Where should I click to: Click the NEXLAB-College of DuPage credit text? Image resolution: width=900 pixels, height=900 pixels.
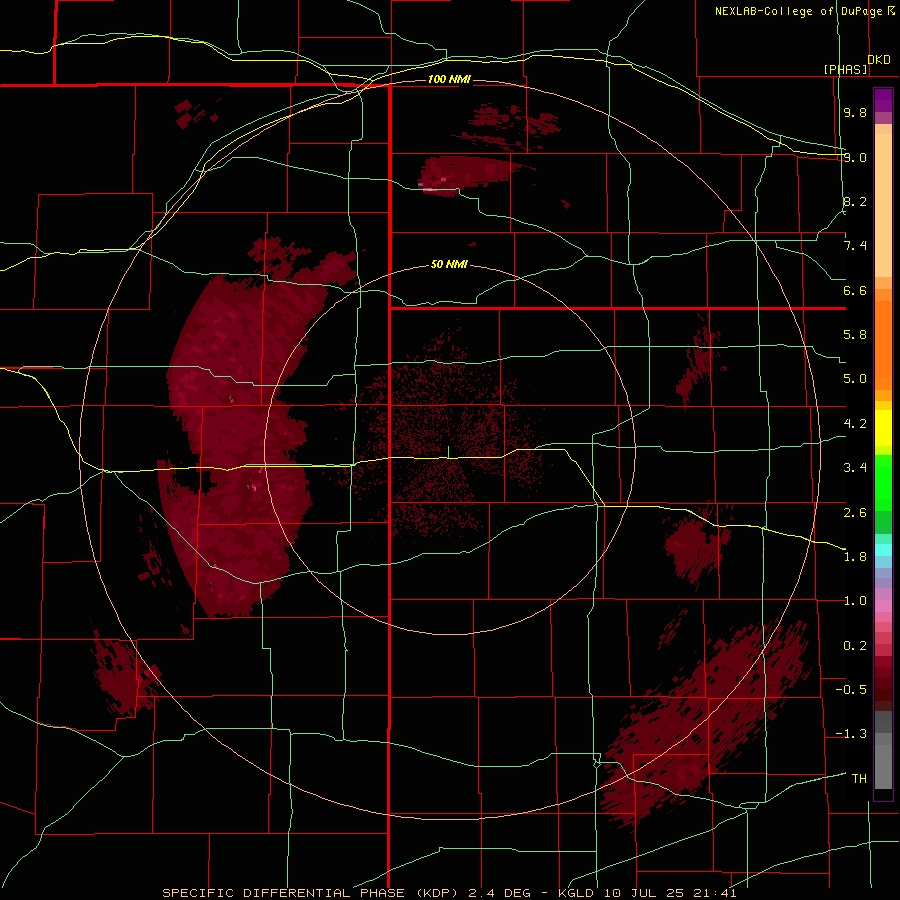point(799,11)
